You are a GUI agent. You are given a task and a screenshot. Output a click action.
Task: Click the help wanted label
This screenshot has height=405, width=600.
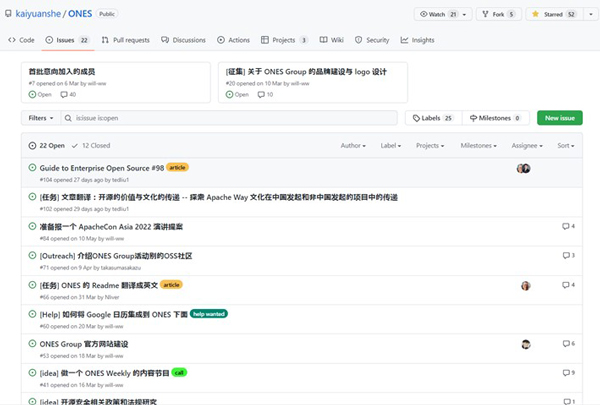(x=209, y=314)
